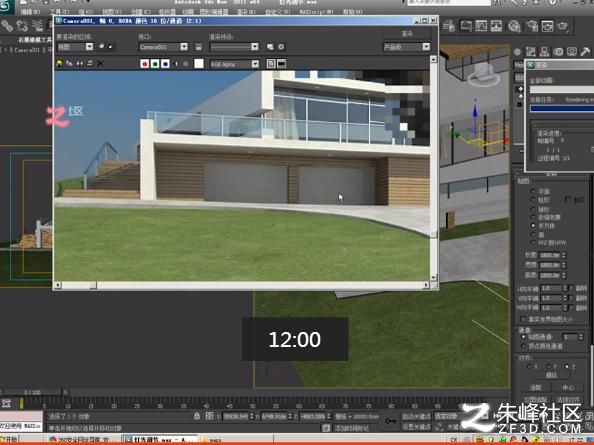Select the Link tool in main toolbar

[8, 26]
